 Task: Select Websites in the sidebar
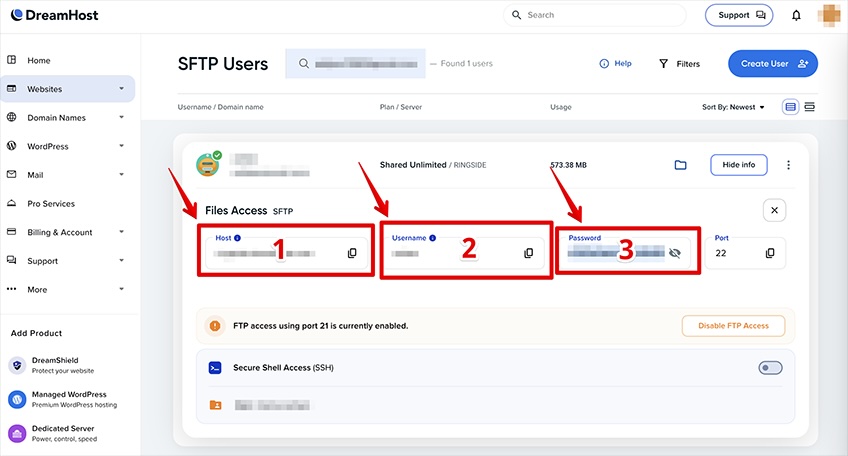click(x=45, y=89)
